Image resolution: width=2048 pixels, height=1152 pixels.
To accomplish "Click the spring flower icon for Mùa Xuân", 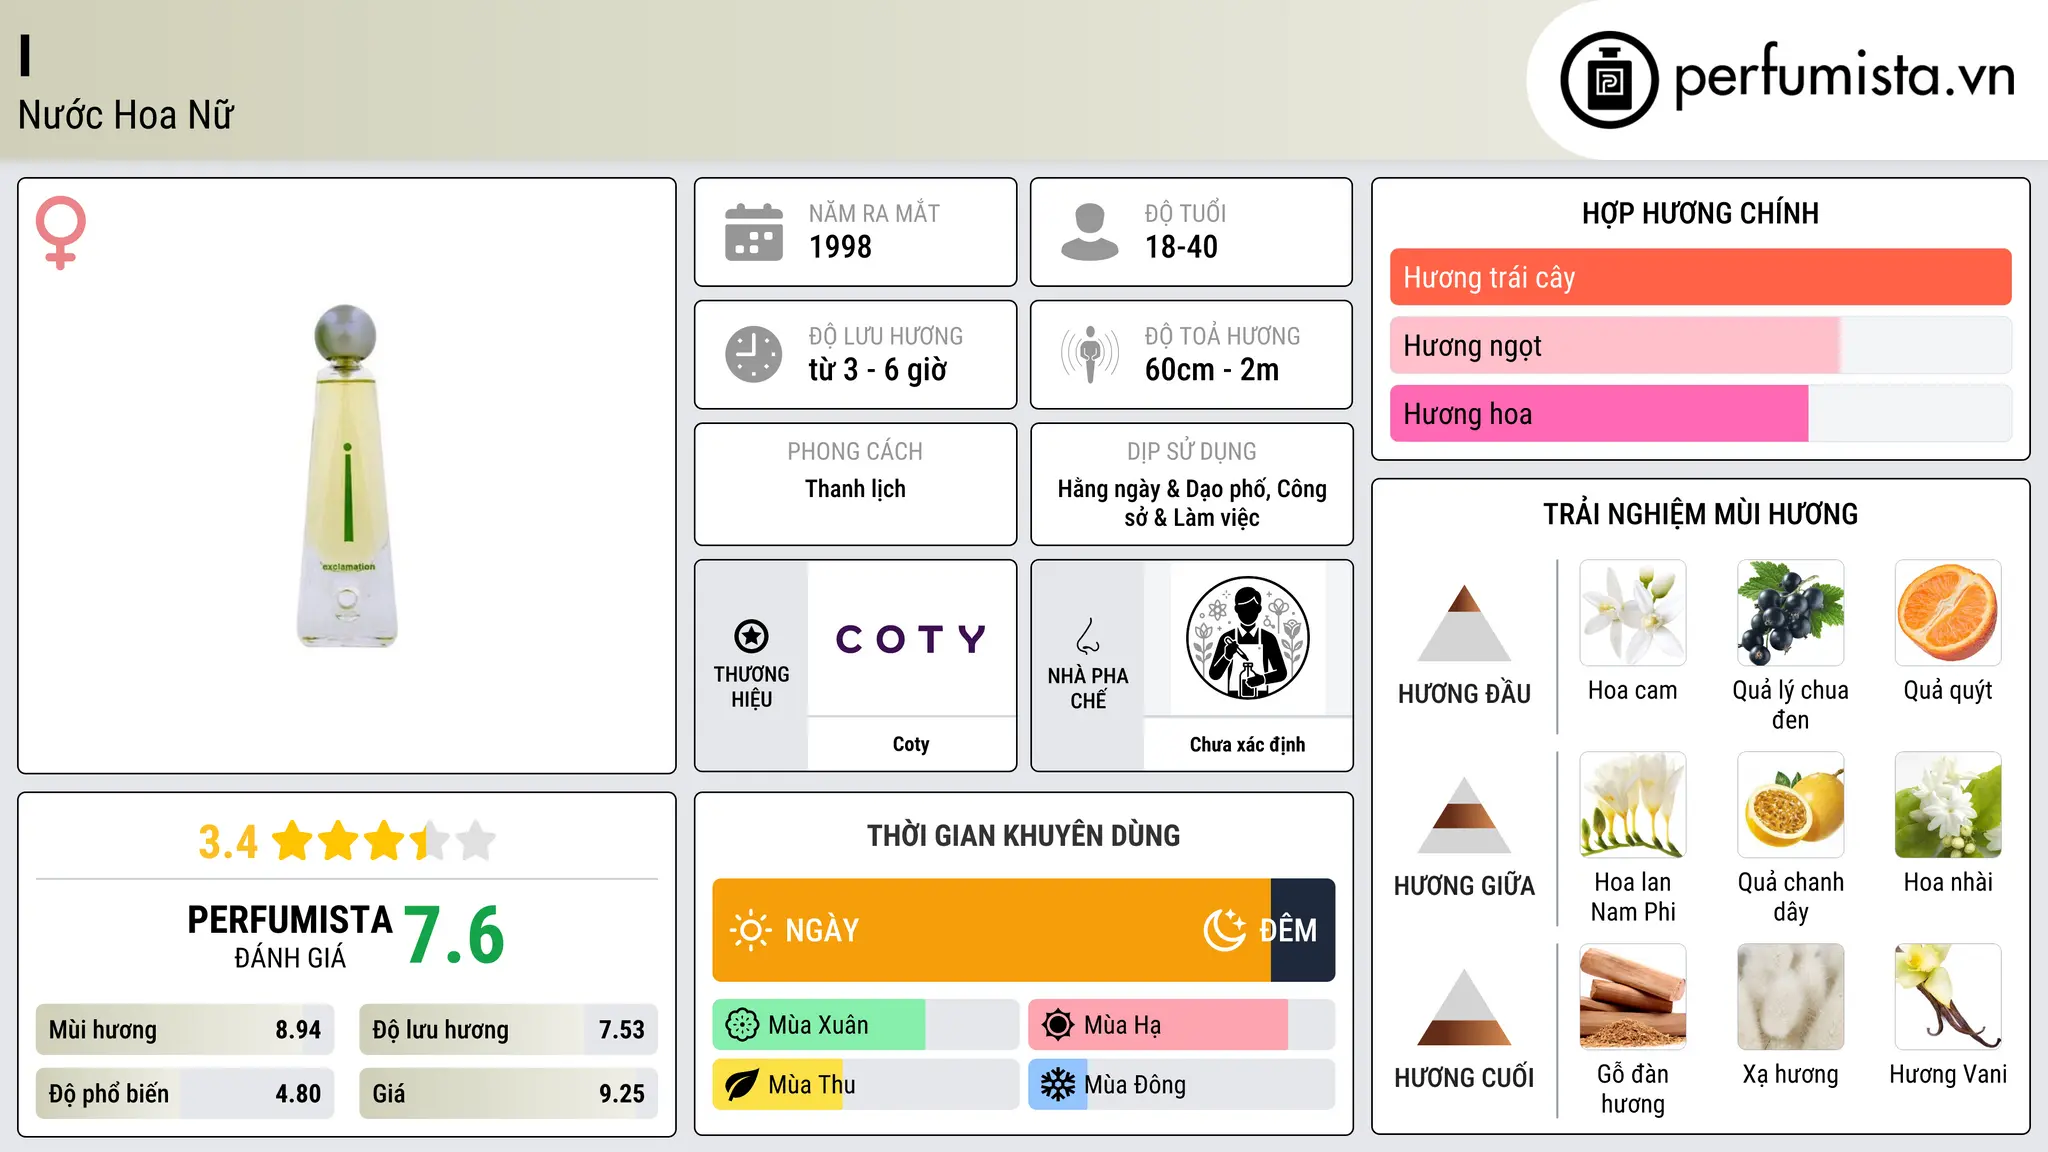I will 742,1025.
